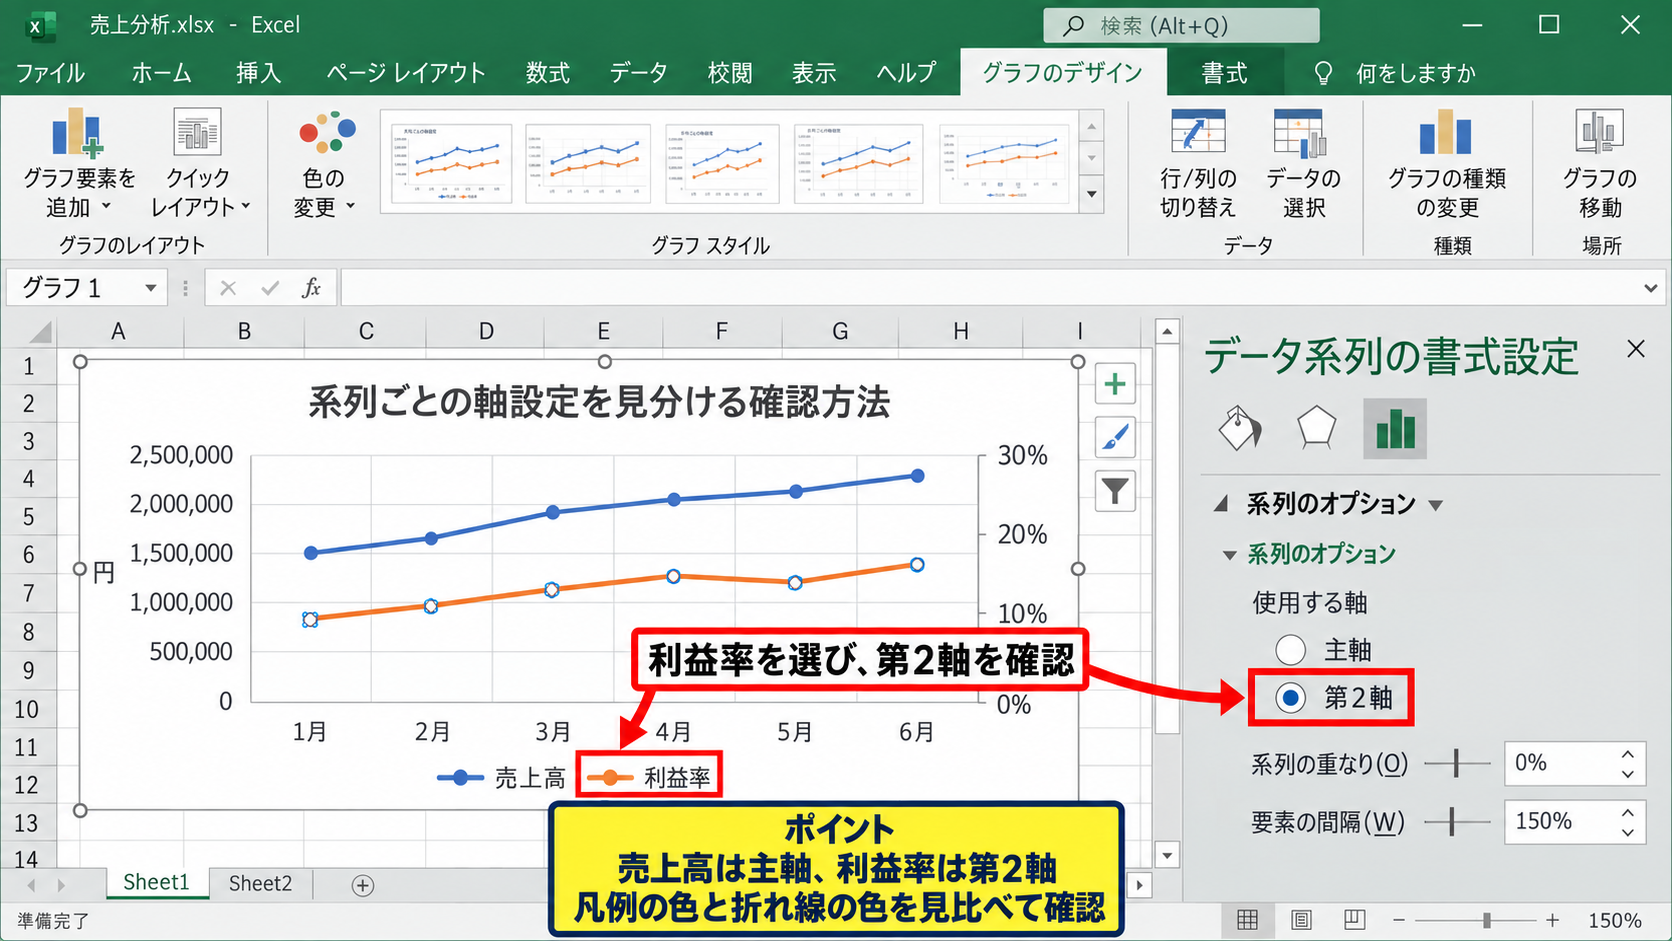The height and width of the screenshot is (941, 1672).
Task: Click the chart elements plus button
Action: (x=1115, y=384)
